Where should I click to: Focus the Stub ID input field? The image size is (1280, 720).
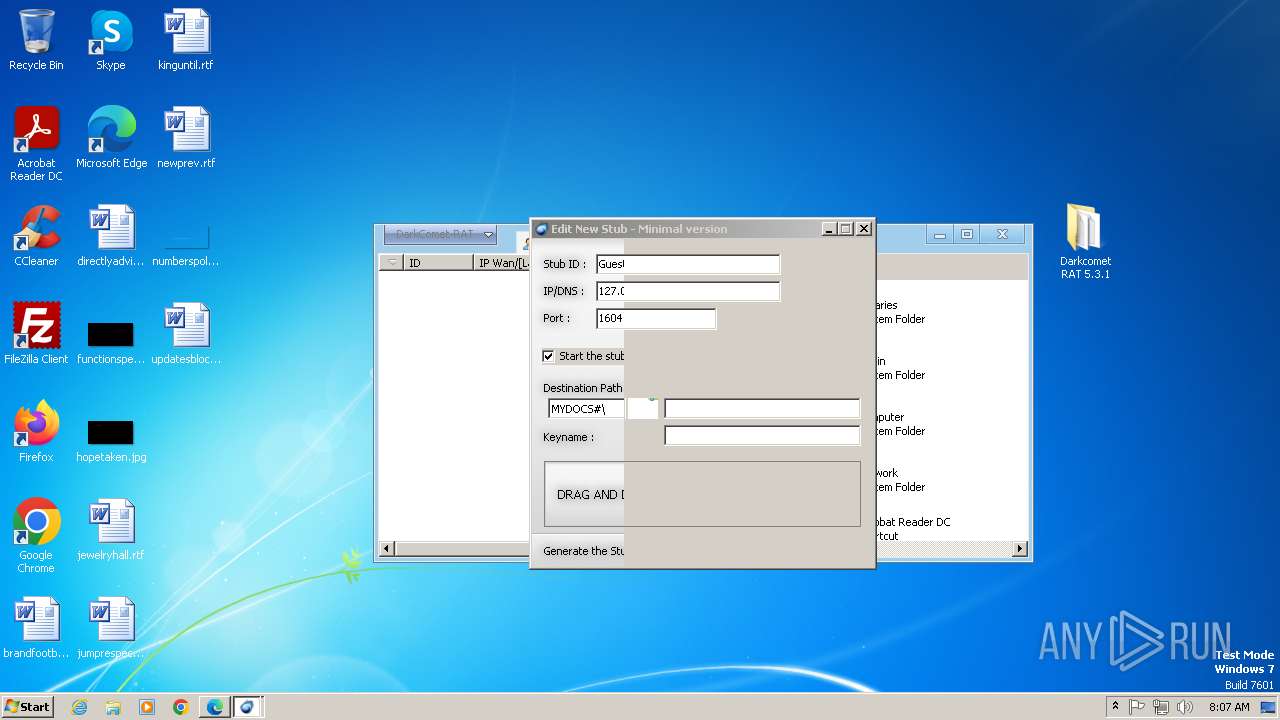(687, 264)
